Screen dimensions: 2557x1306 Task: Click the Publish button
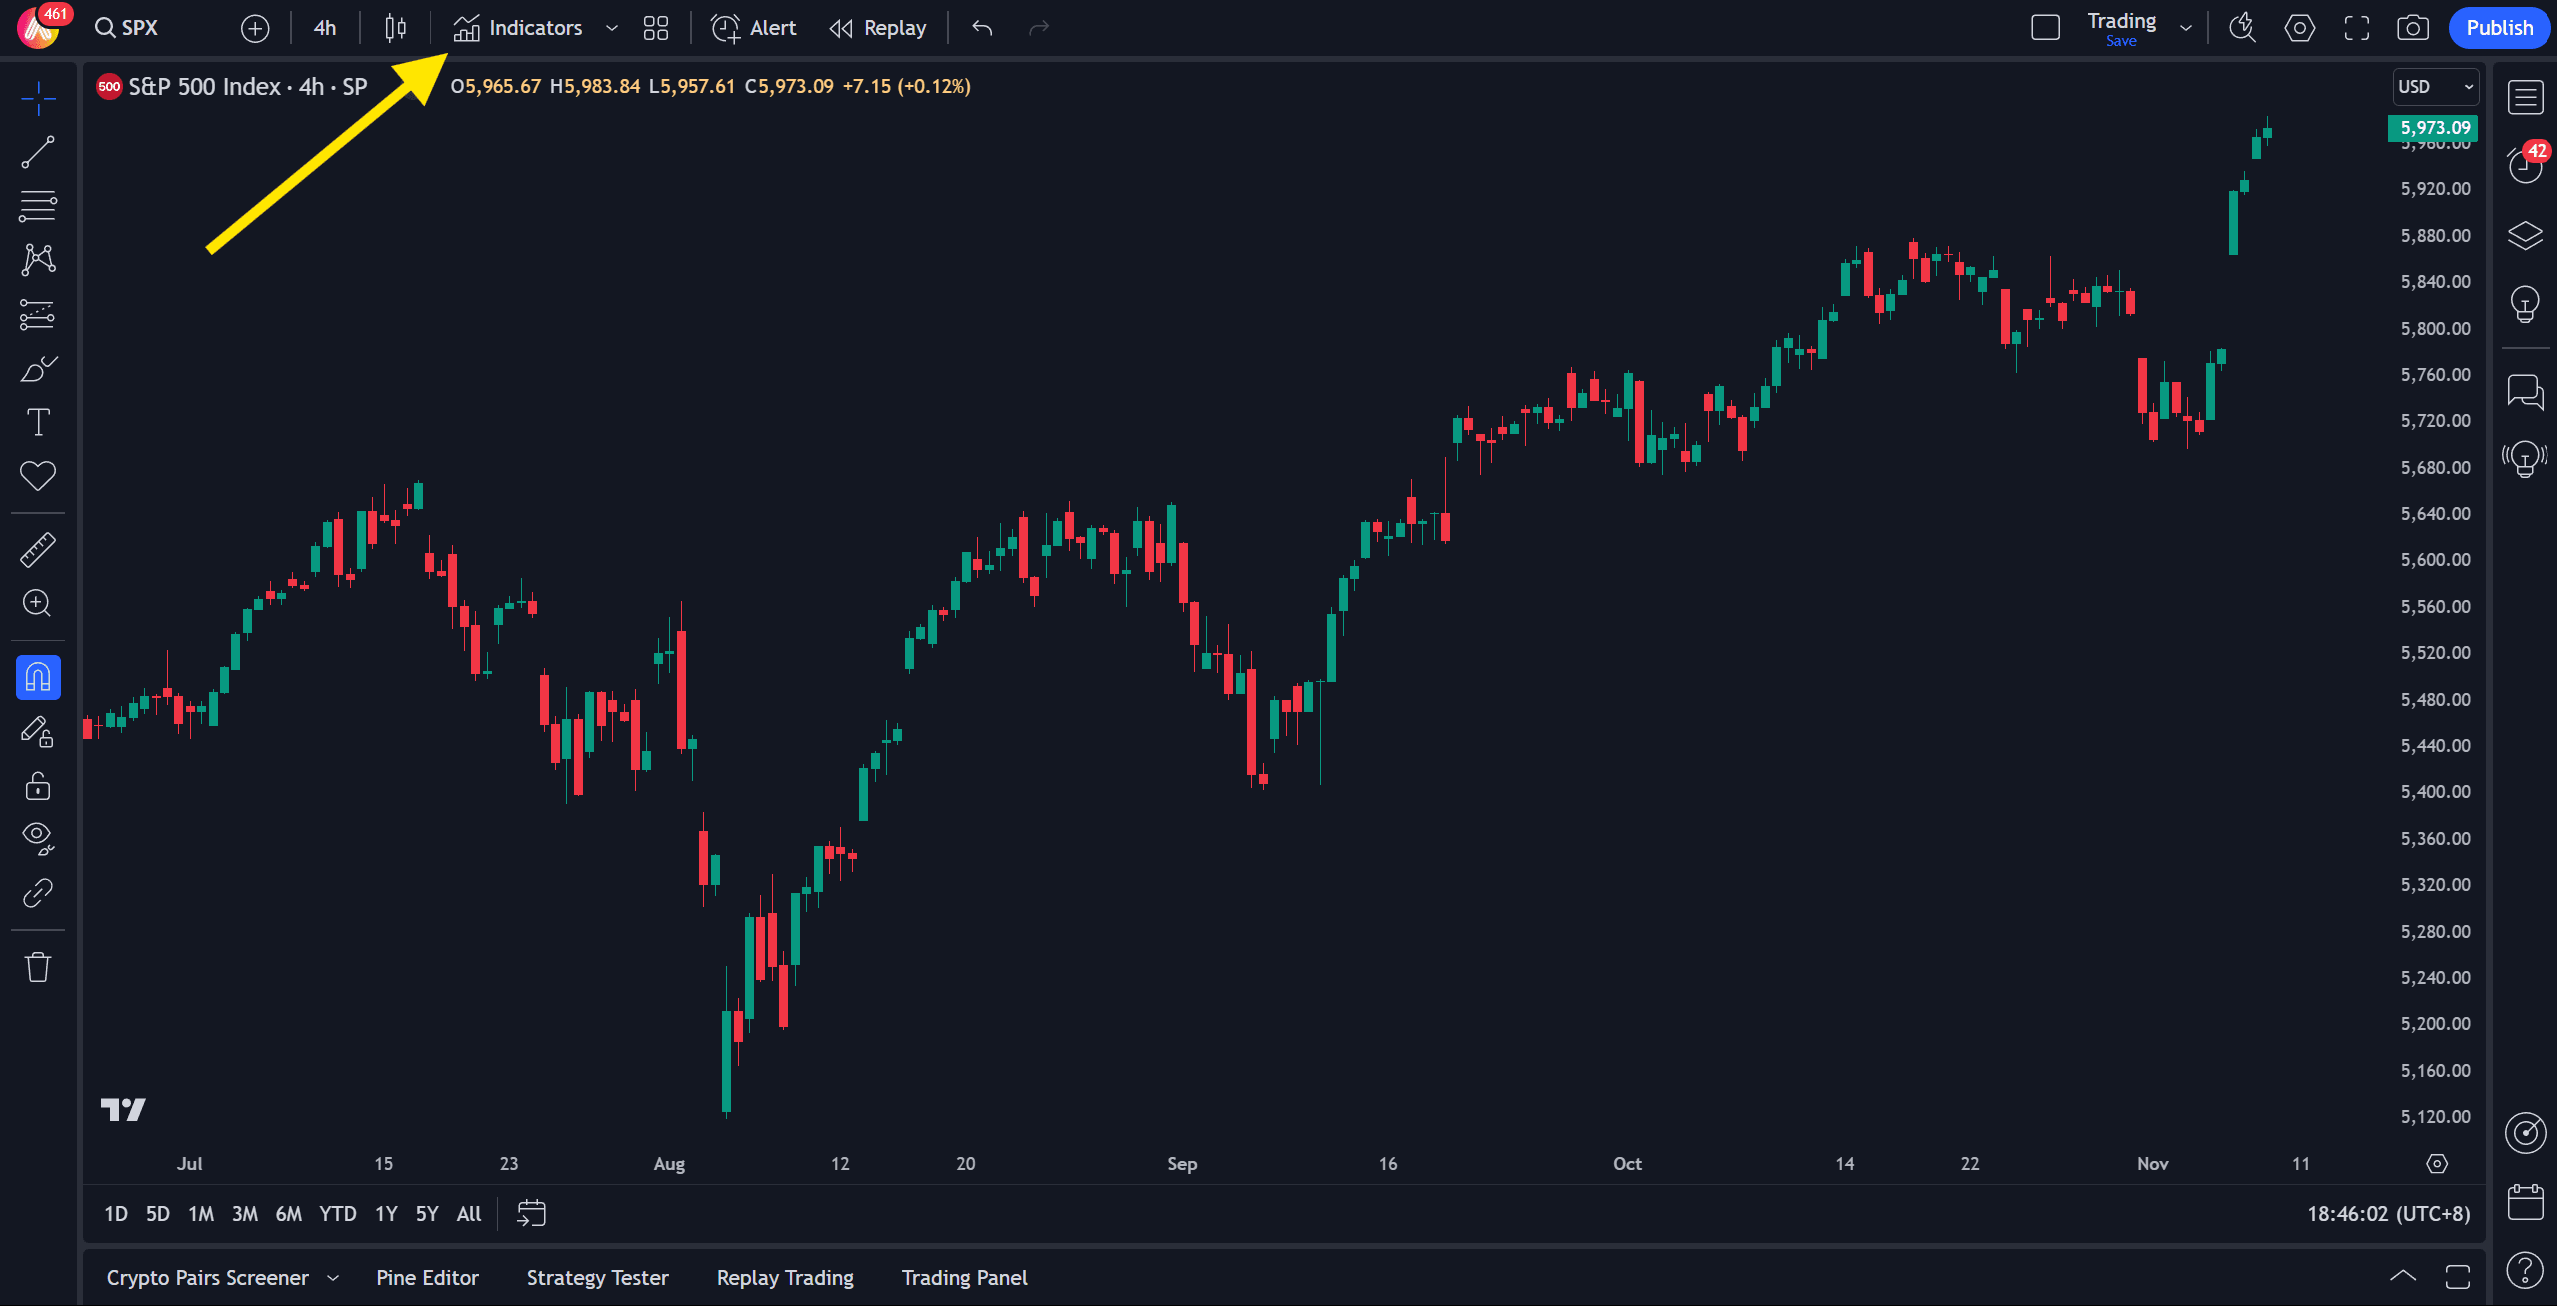pos(2499,27)
